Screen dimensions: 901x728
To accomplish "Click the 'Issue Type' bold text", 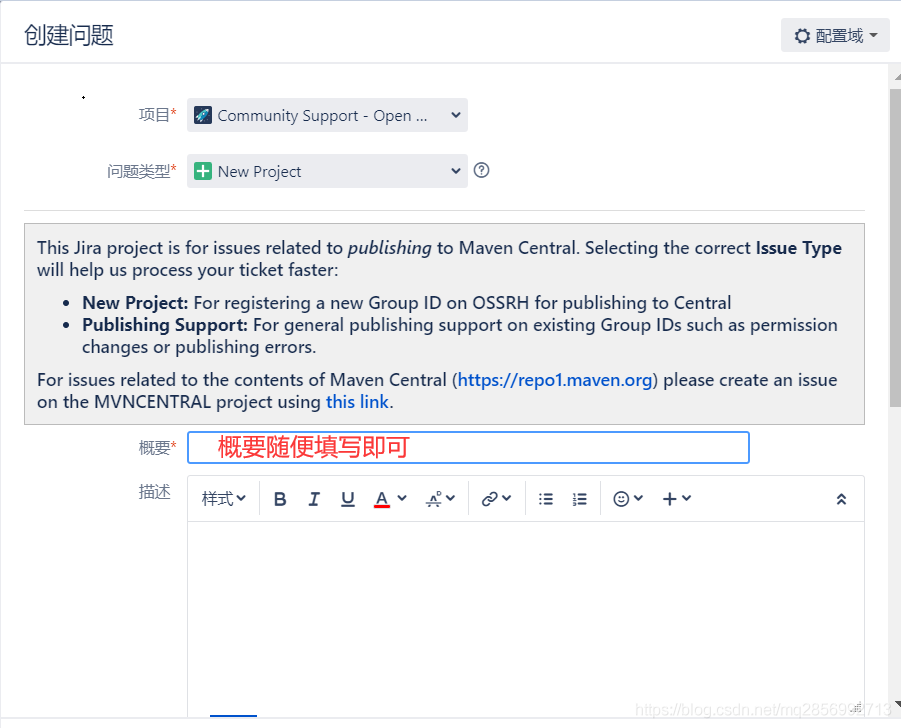I will (799, 248).
